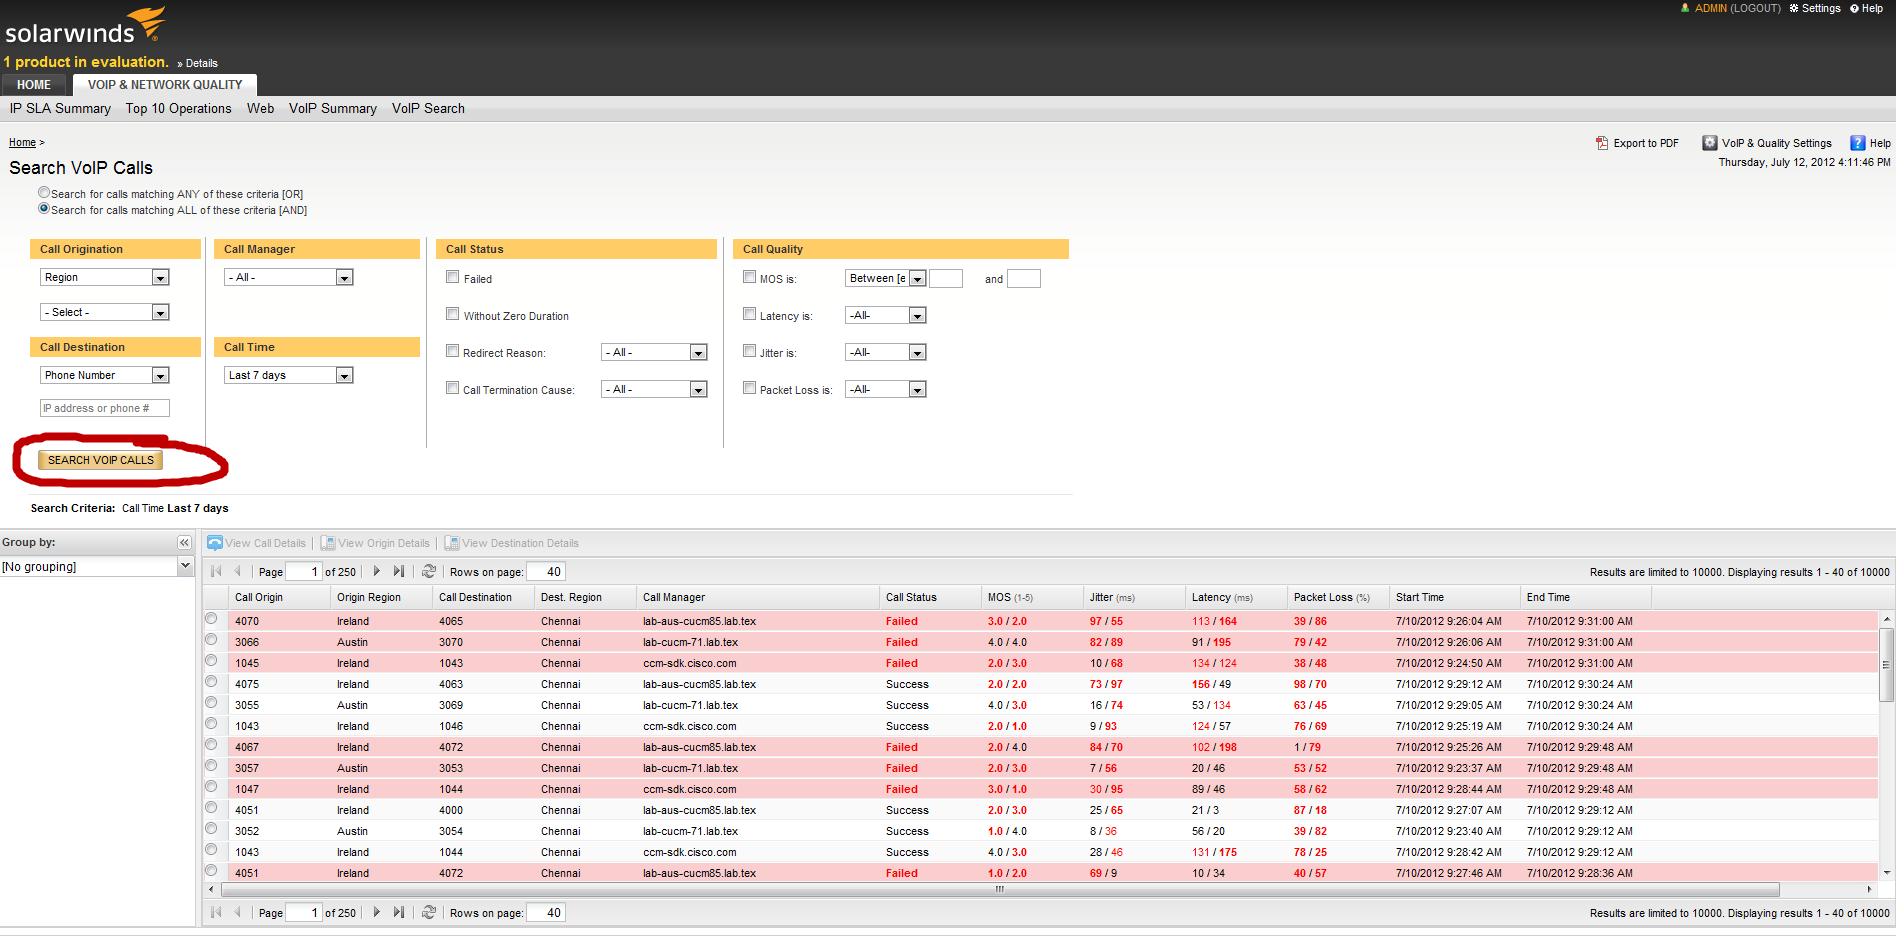The height and width of the screenshot is (937, 1896).
Task: Click the View Destination Details icon
Action: pos(452,543)
